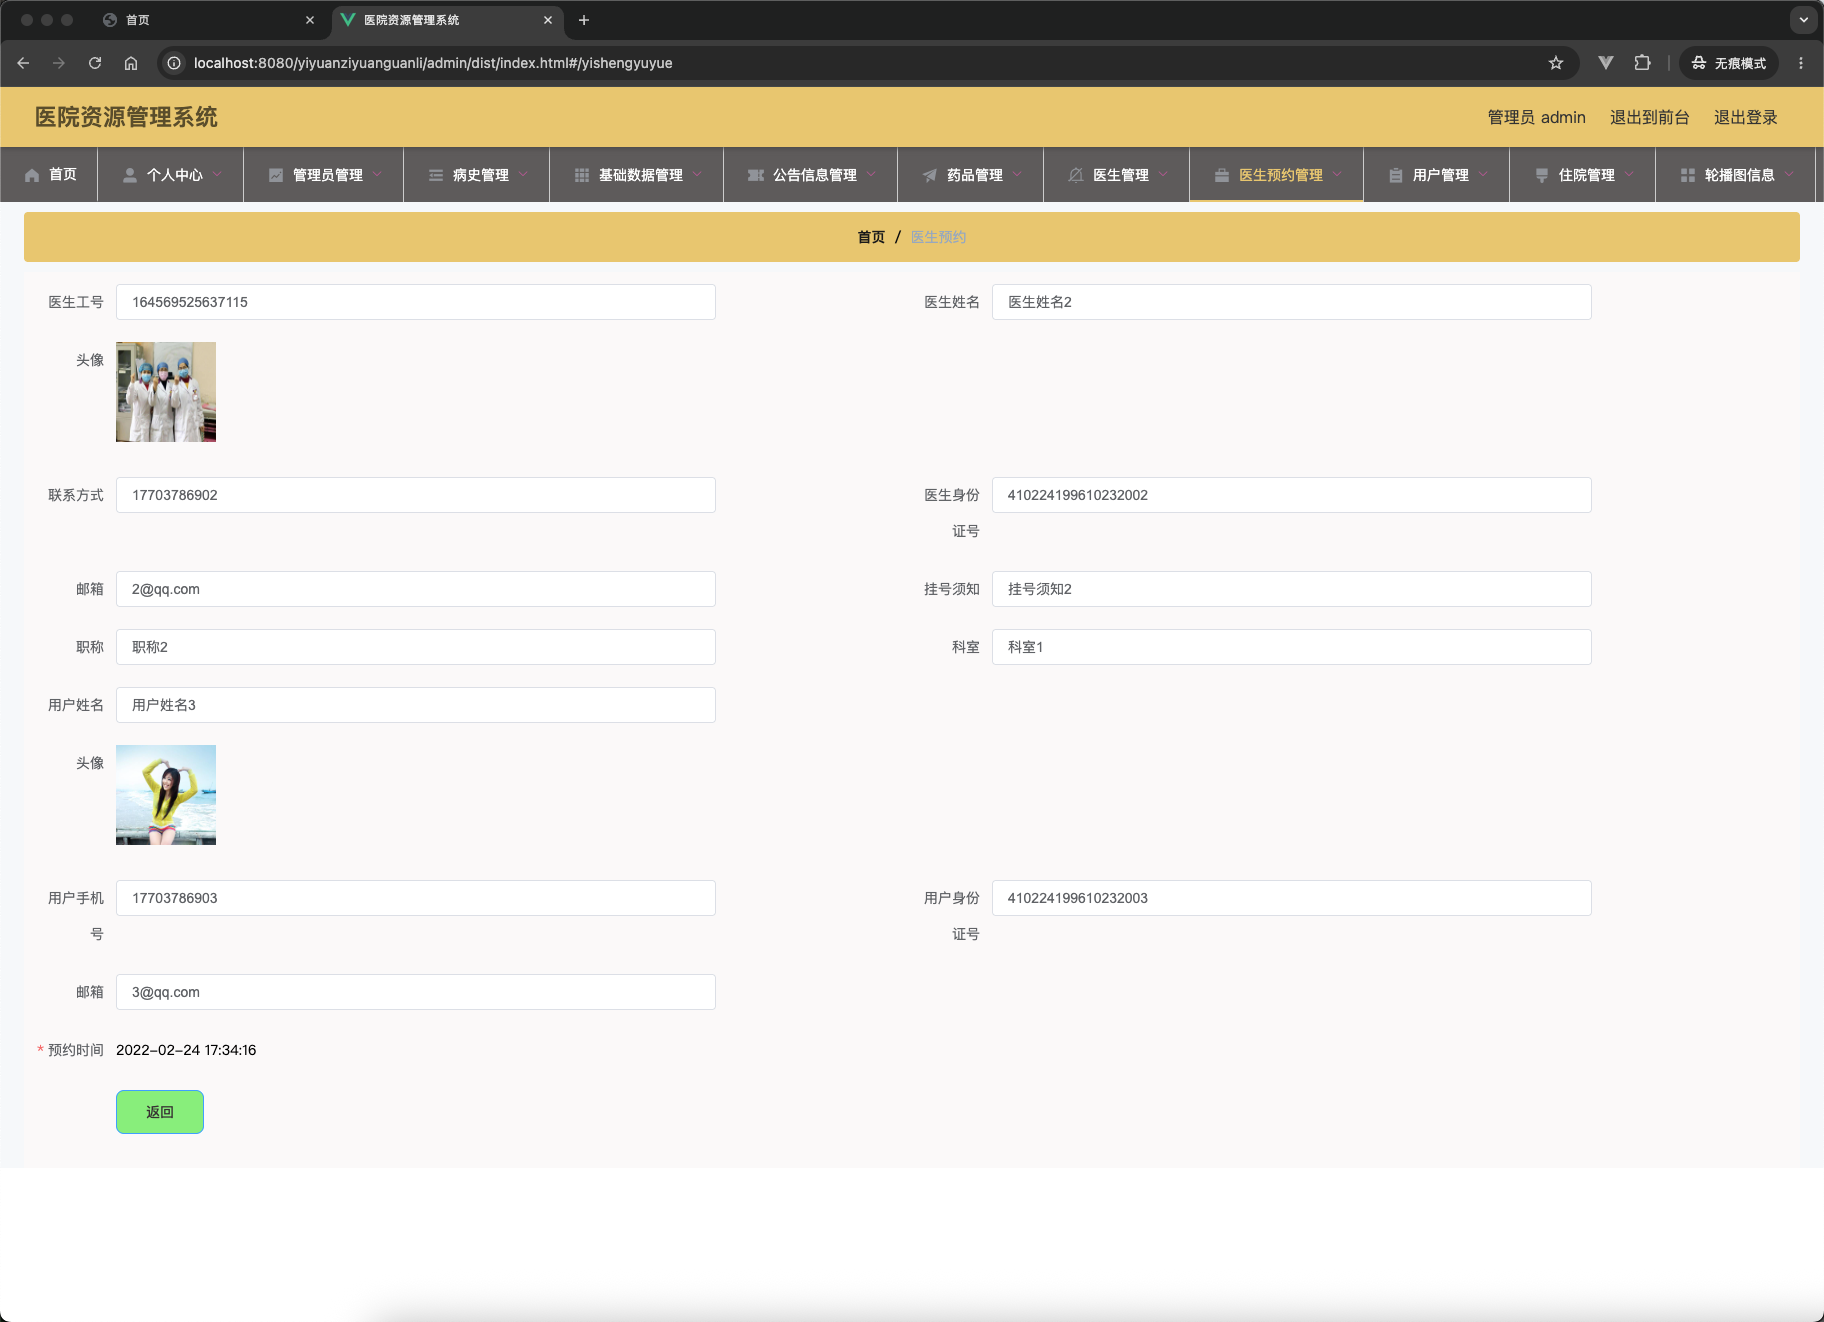This screenshot has width=1824, height=1322.
Task: Expand the 个人中心 dropdown arrow
Action: coord(217,174)
